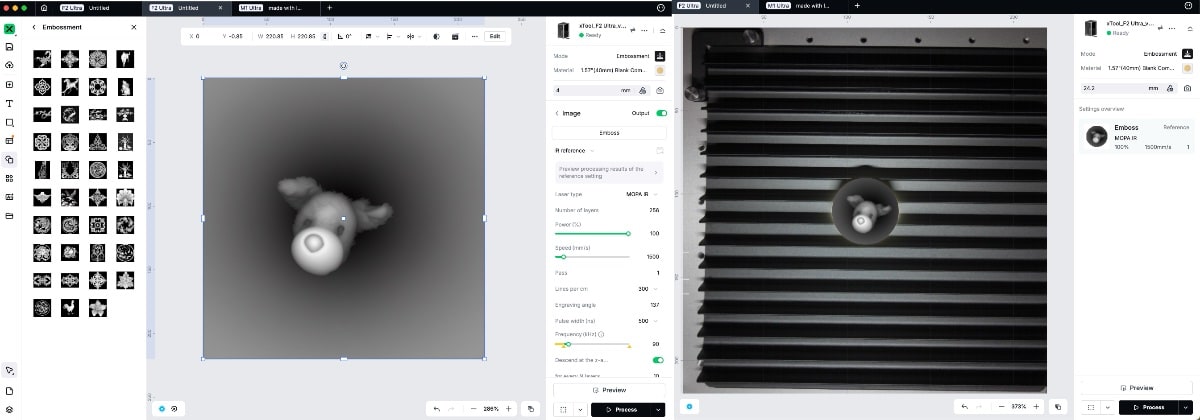Click the camera icon in left device panel
The height and width of the screenshot is (420, 1200).
click(x=659, y=89)
